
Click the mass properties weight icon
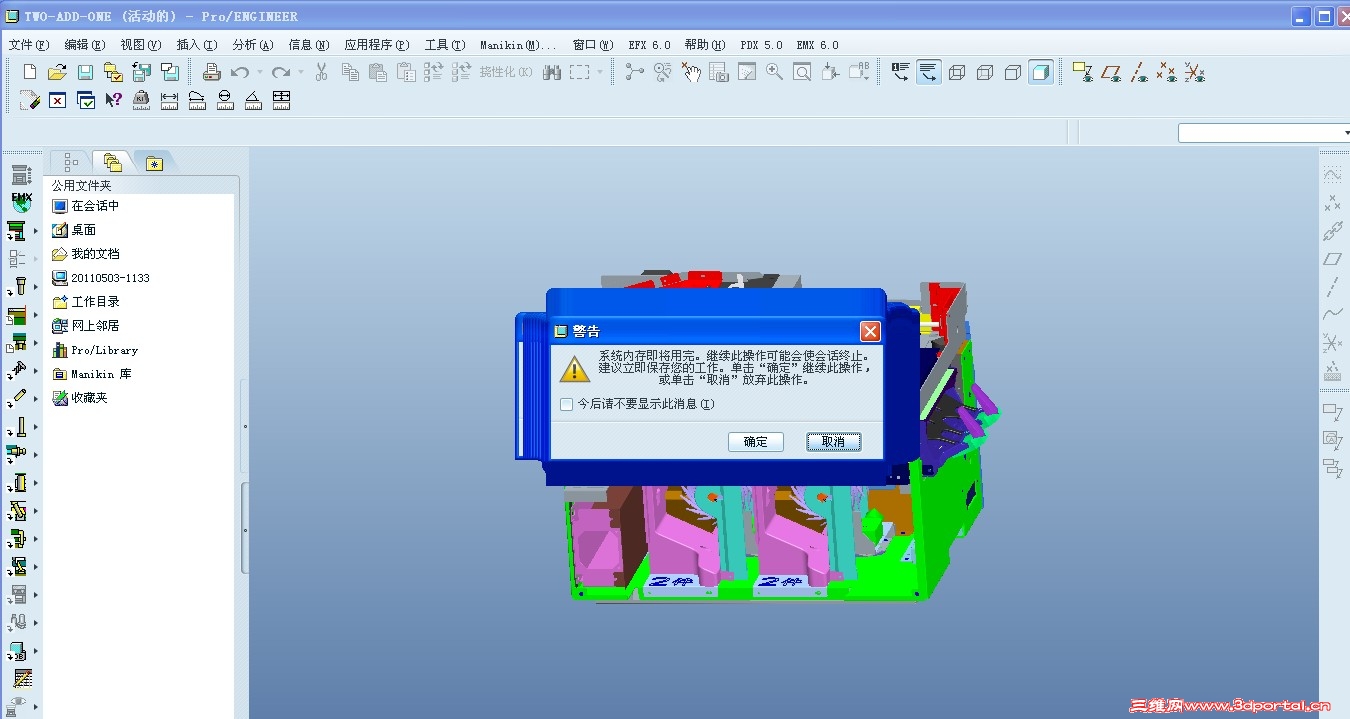coord(141,100)
